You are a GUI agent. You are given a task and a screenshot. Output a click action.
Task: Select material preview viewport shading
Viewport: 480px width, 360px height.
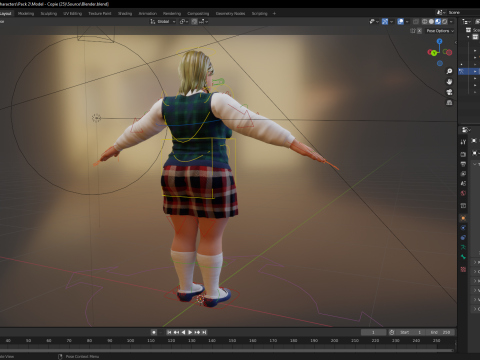[x=438, y=22]
